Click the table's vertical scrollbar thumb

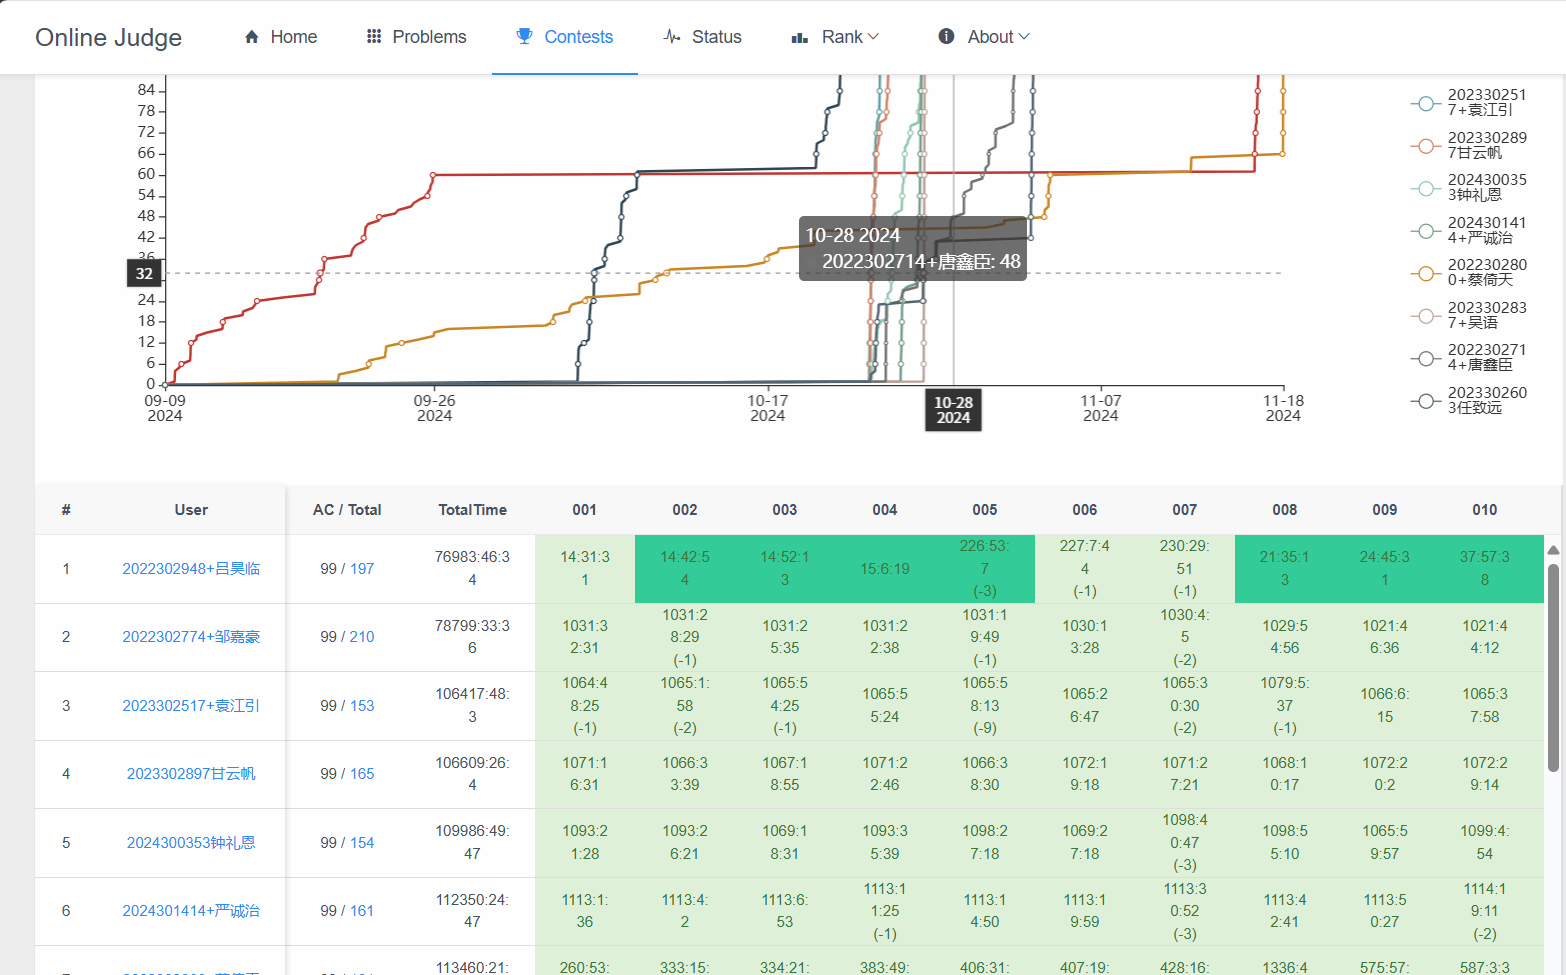(x=1553, y=667)
